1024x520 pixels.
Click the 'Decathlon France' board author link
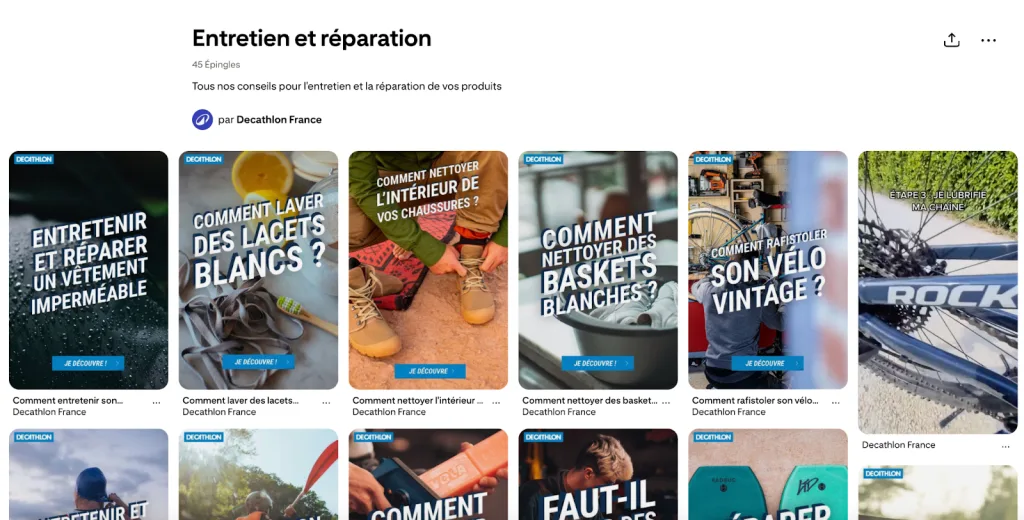point(279,120)
